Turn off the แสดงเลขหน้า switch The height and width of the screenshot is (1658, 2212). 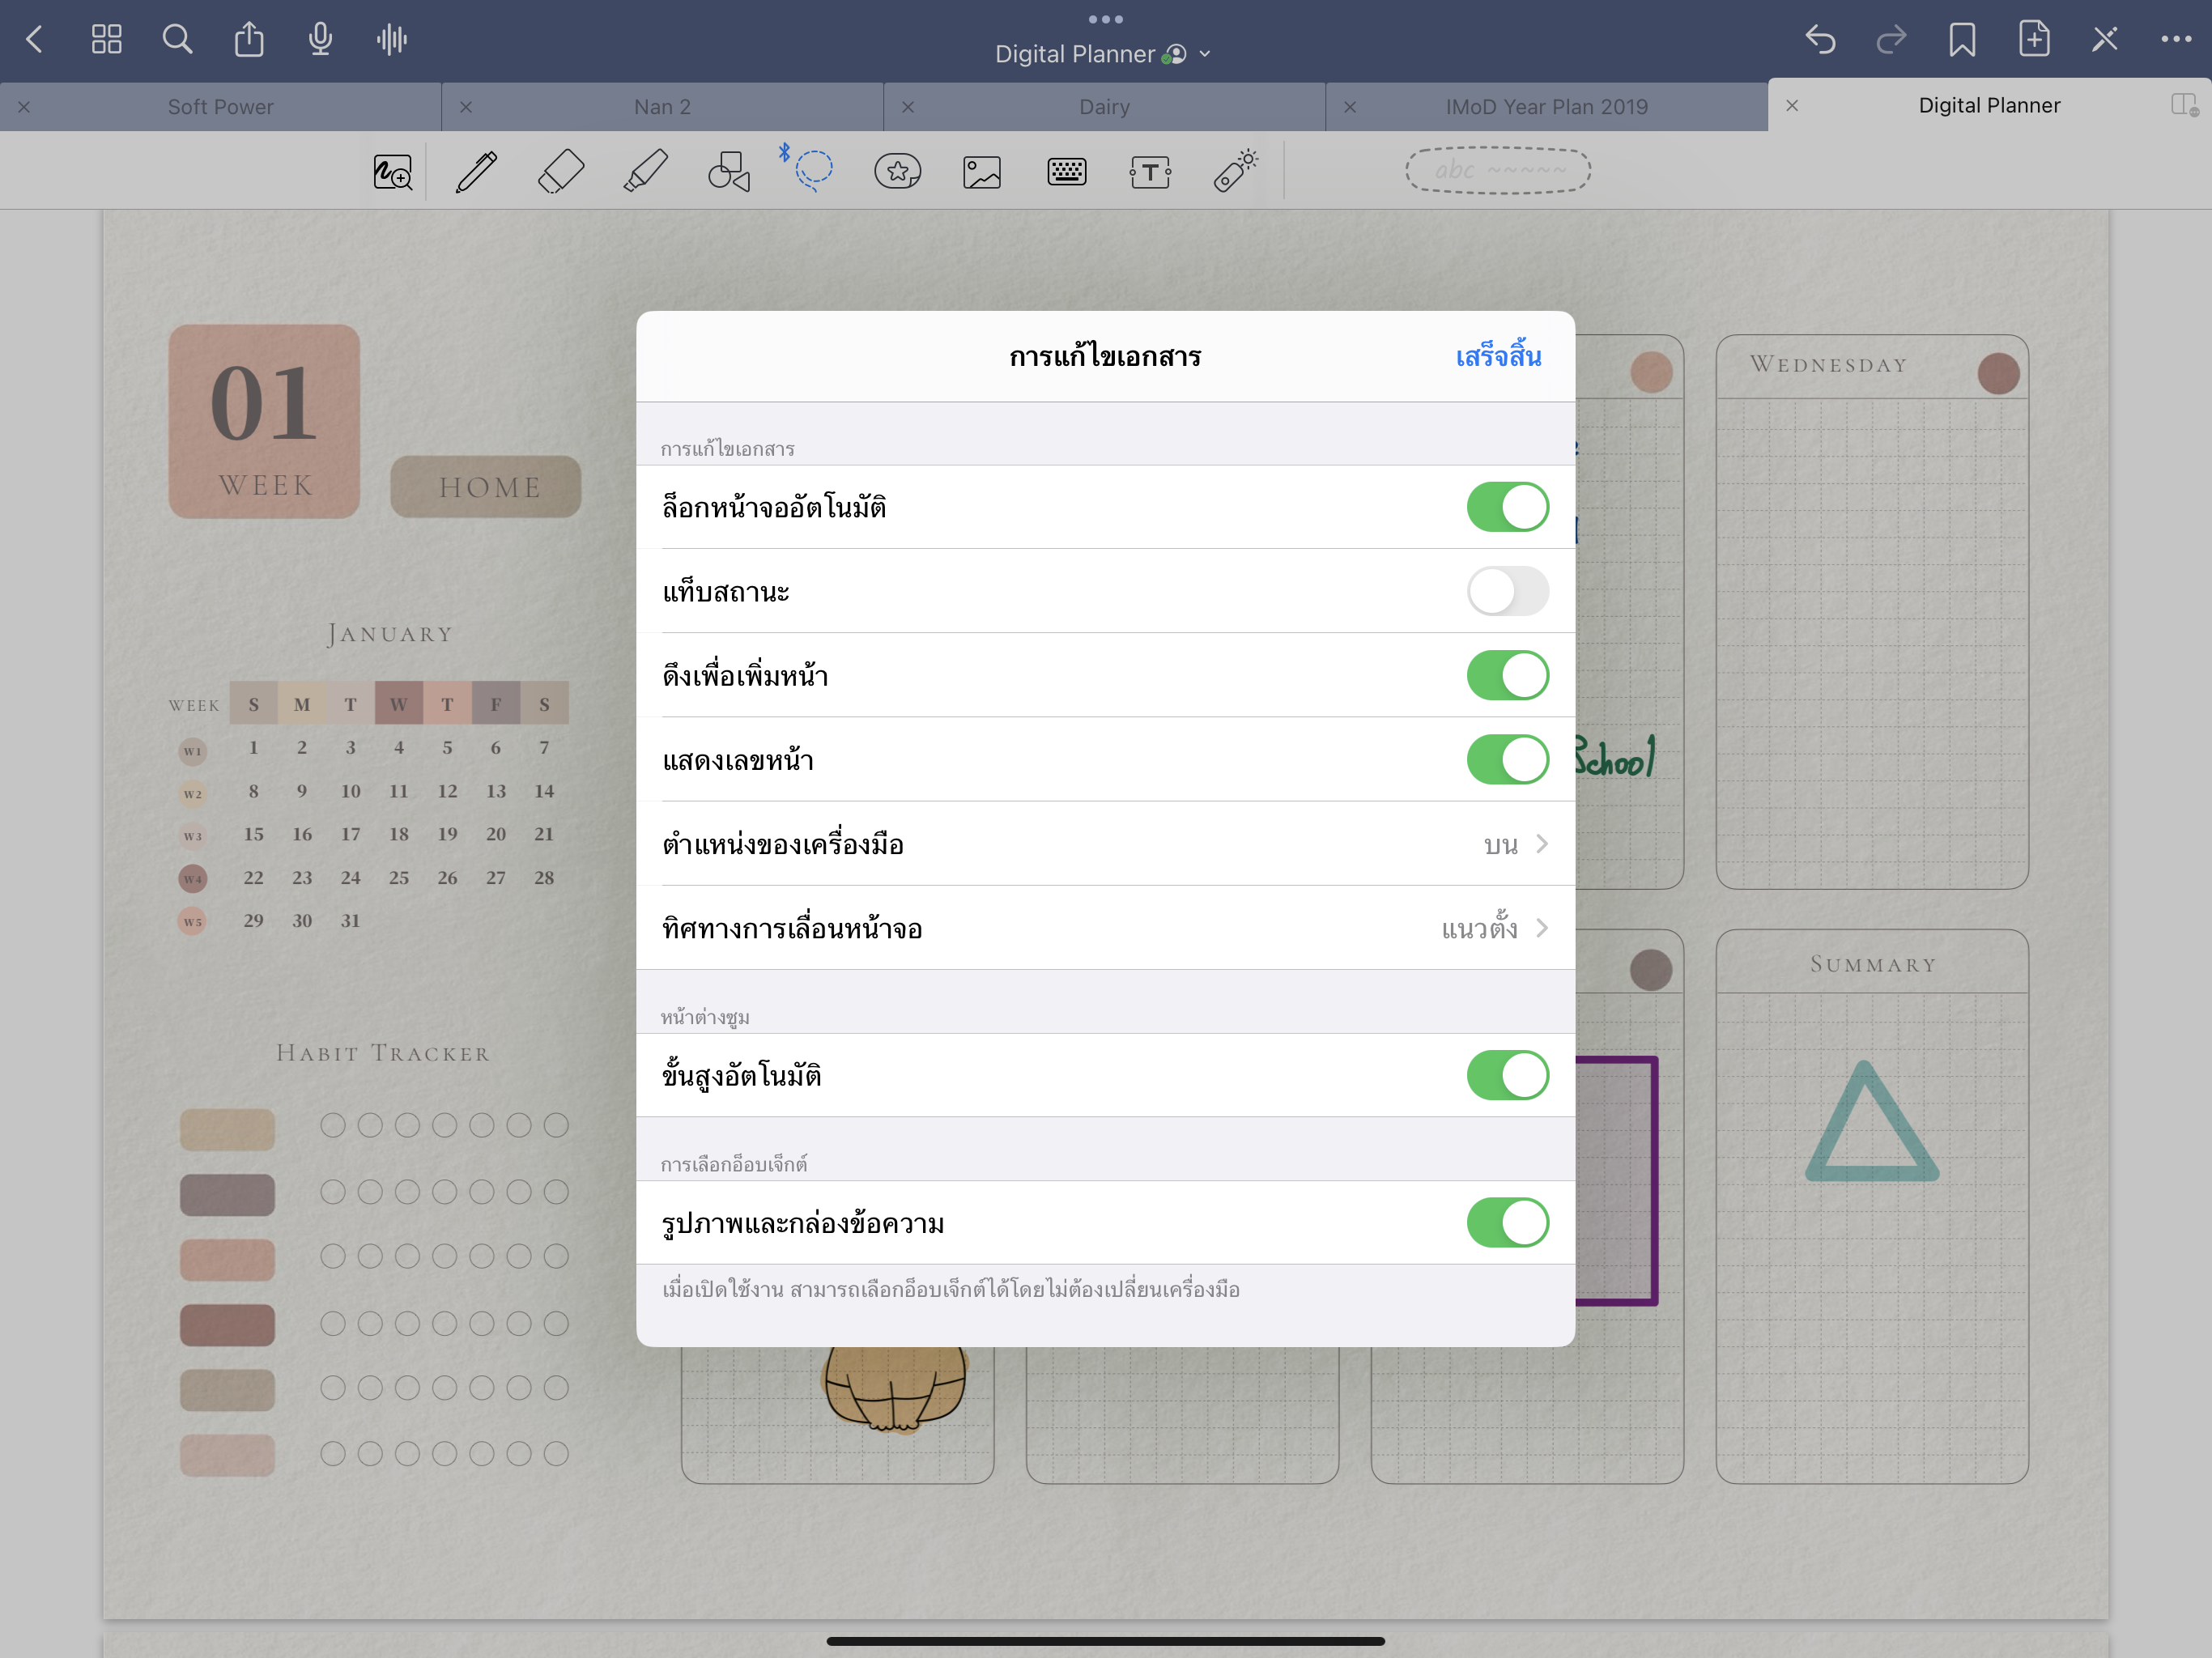1507,759
